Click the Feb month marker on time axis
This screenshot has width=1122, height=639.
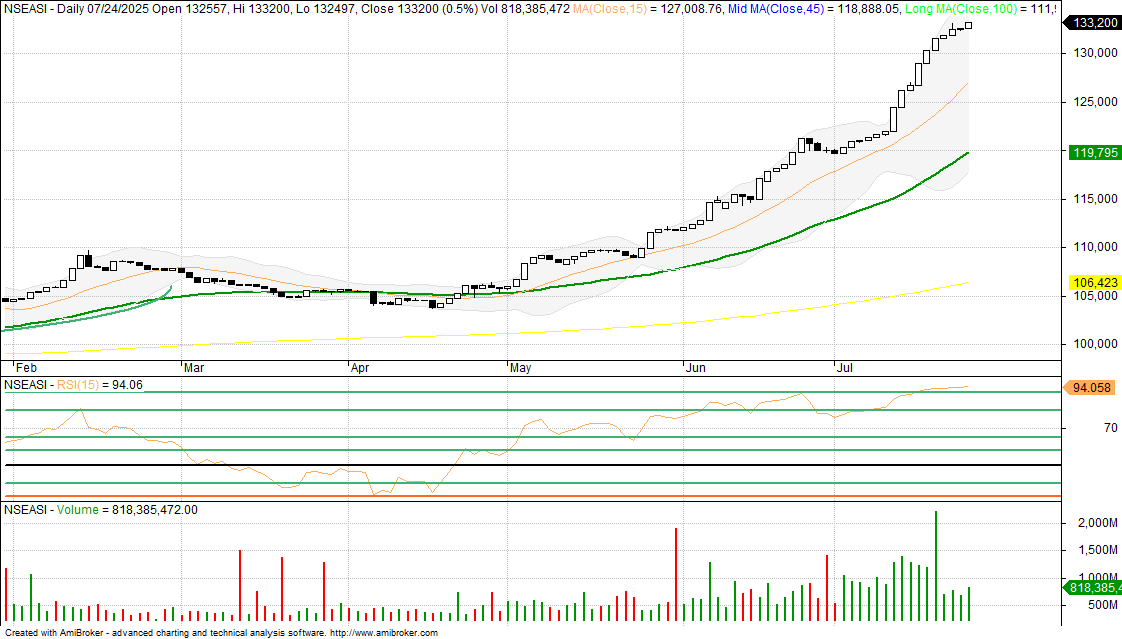[26, 368]
